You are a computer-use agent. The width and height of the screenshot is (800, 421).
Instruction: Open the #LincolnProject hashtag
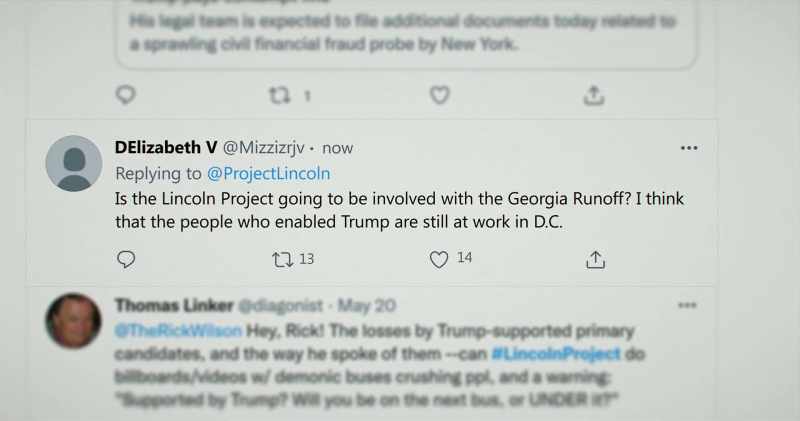556,354
